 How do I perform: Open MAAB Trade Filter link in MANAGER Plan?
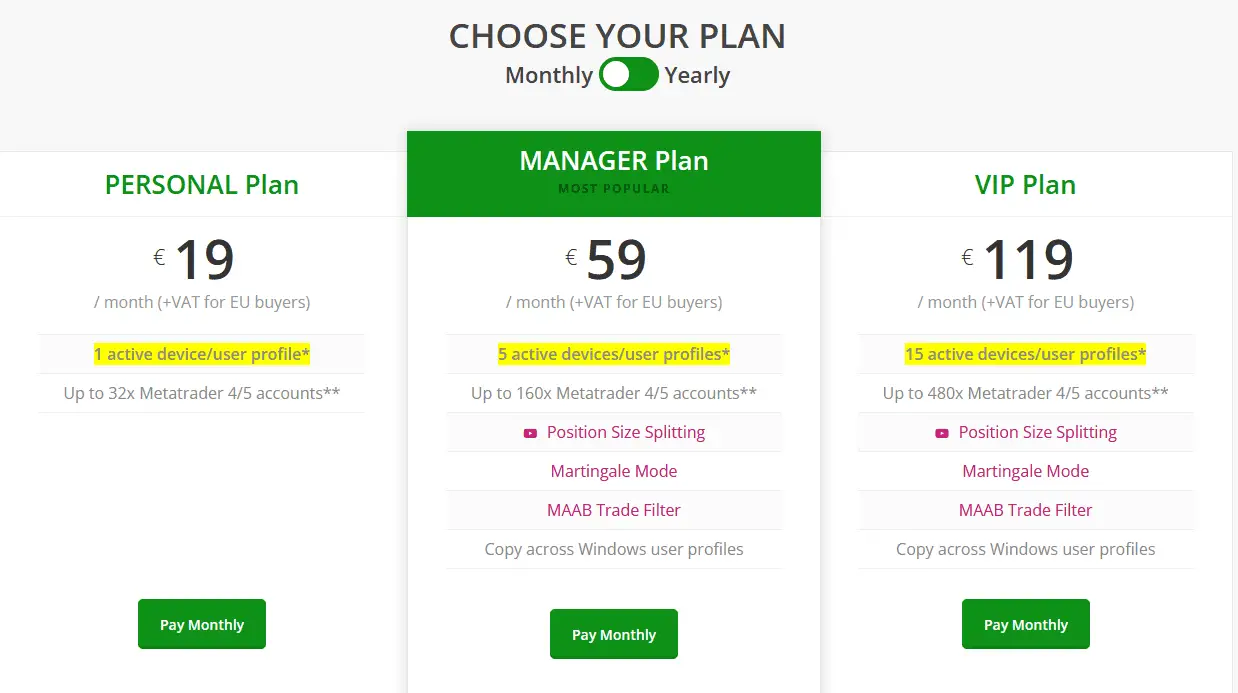[x=614, y=510]
